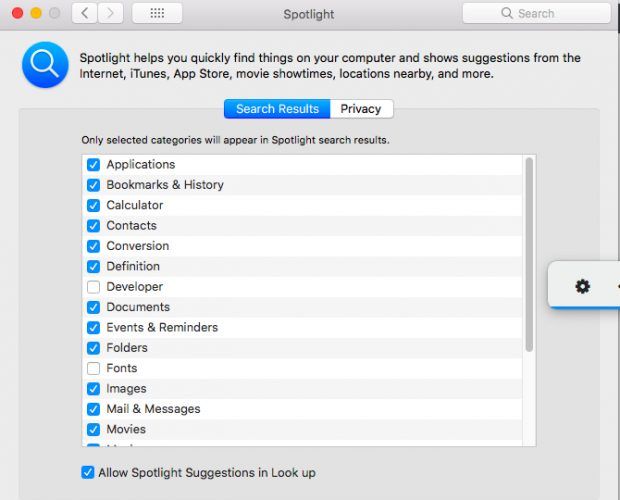Uncheck the Applications category
620x500 pixels.
(93, 164)
